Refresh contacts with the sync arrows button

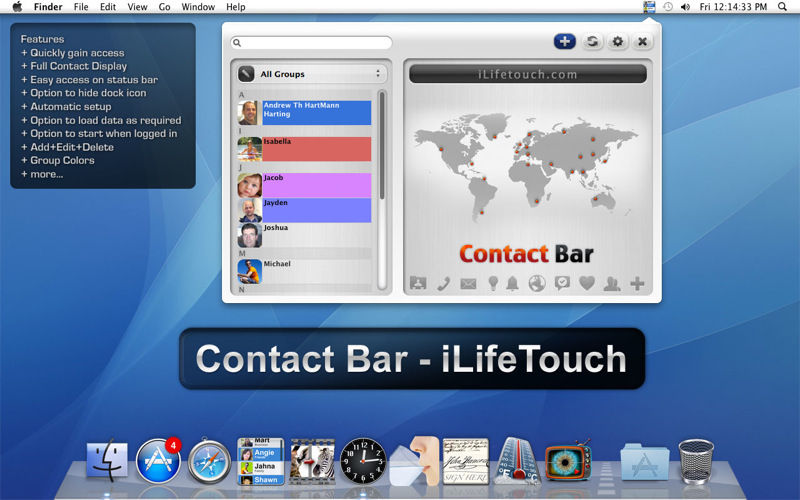point(592,41)
